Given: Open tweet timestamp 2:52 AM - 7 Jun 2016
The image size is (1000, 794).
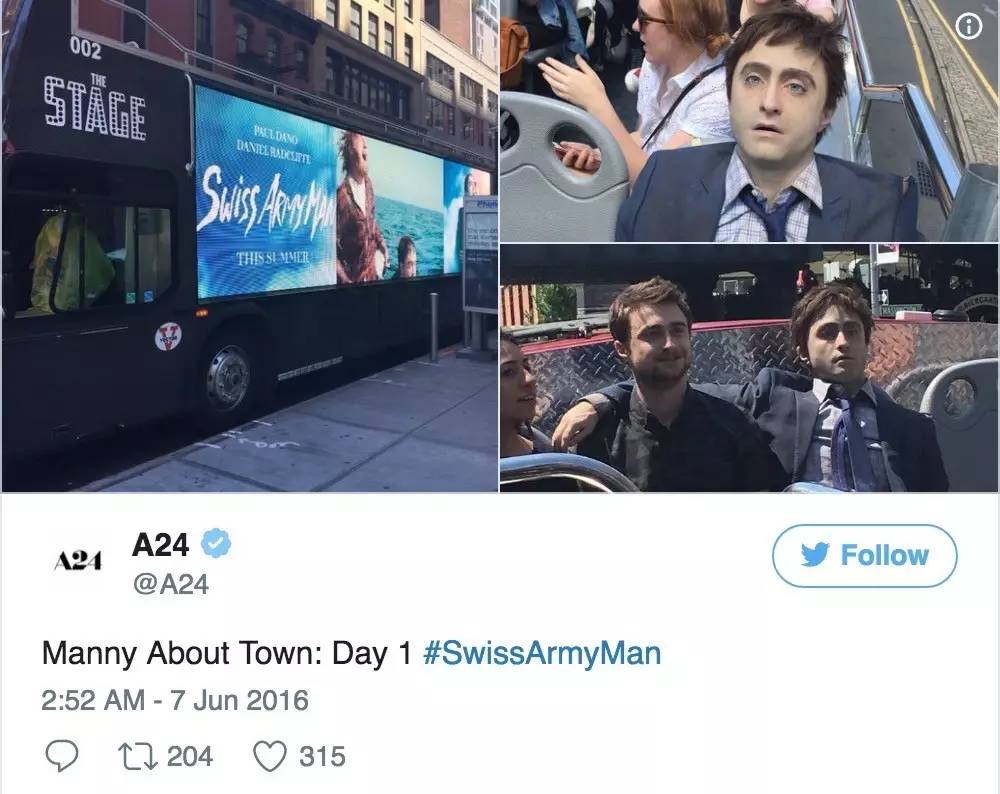Looking at the screenshot, I should [x=175, y=700].
